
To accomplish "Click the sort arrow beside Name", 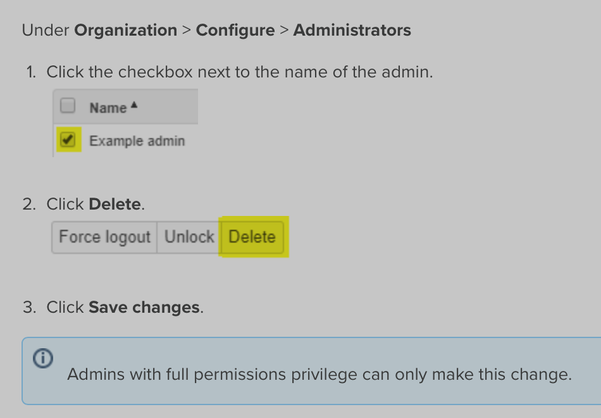I will pos(133,106).
